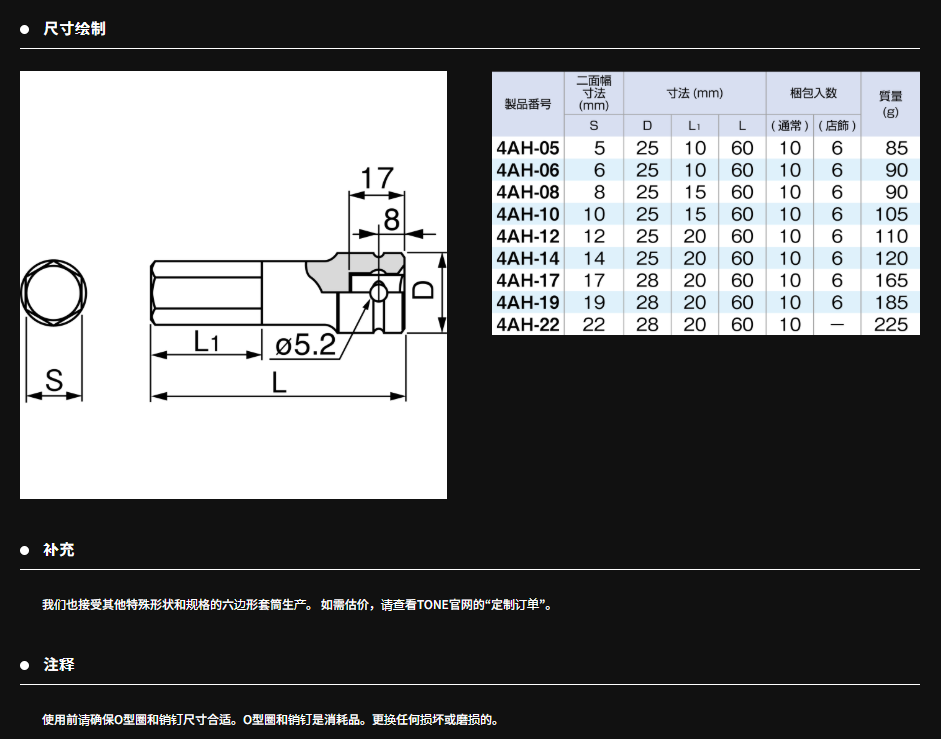
Task: Click the hexagon end-view in the drawing
Action: (54, 292)
